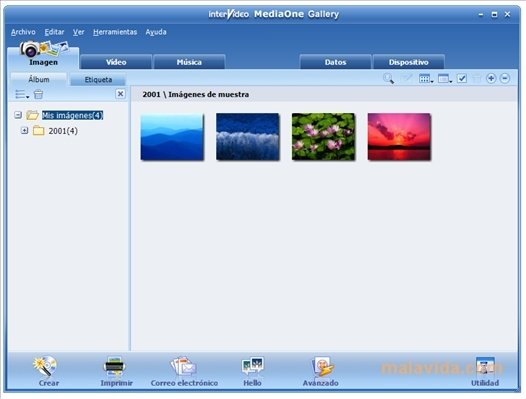Toggle the select-all checkmark button
This screenshot has height=399, width=526.
(x=462, y=79)
